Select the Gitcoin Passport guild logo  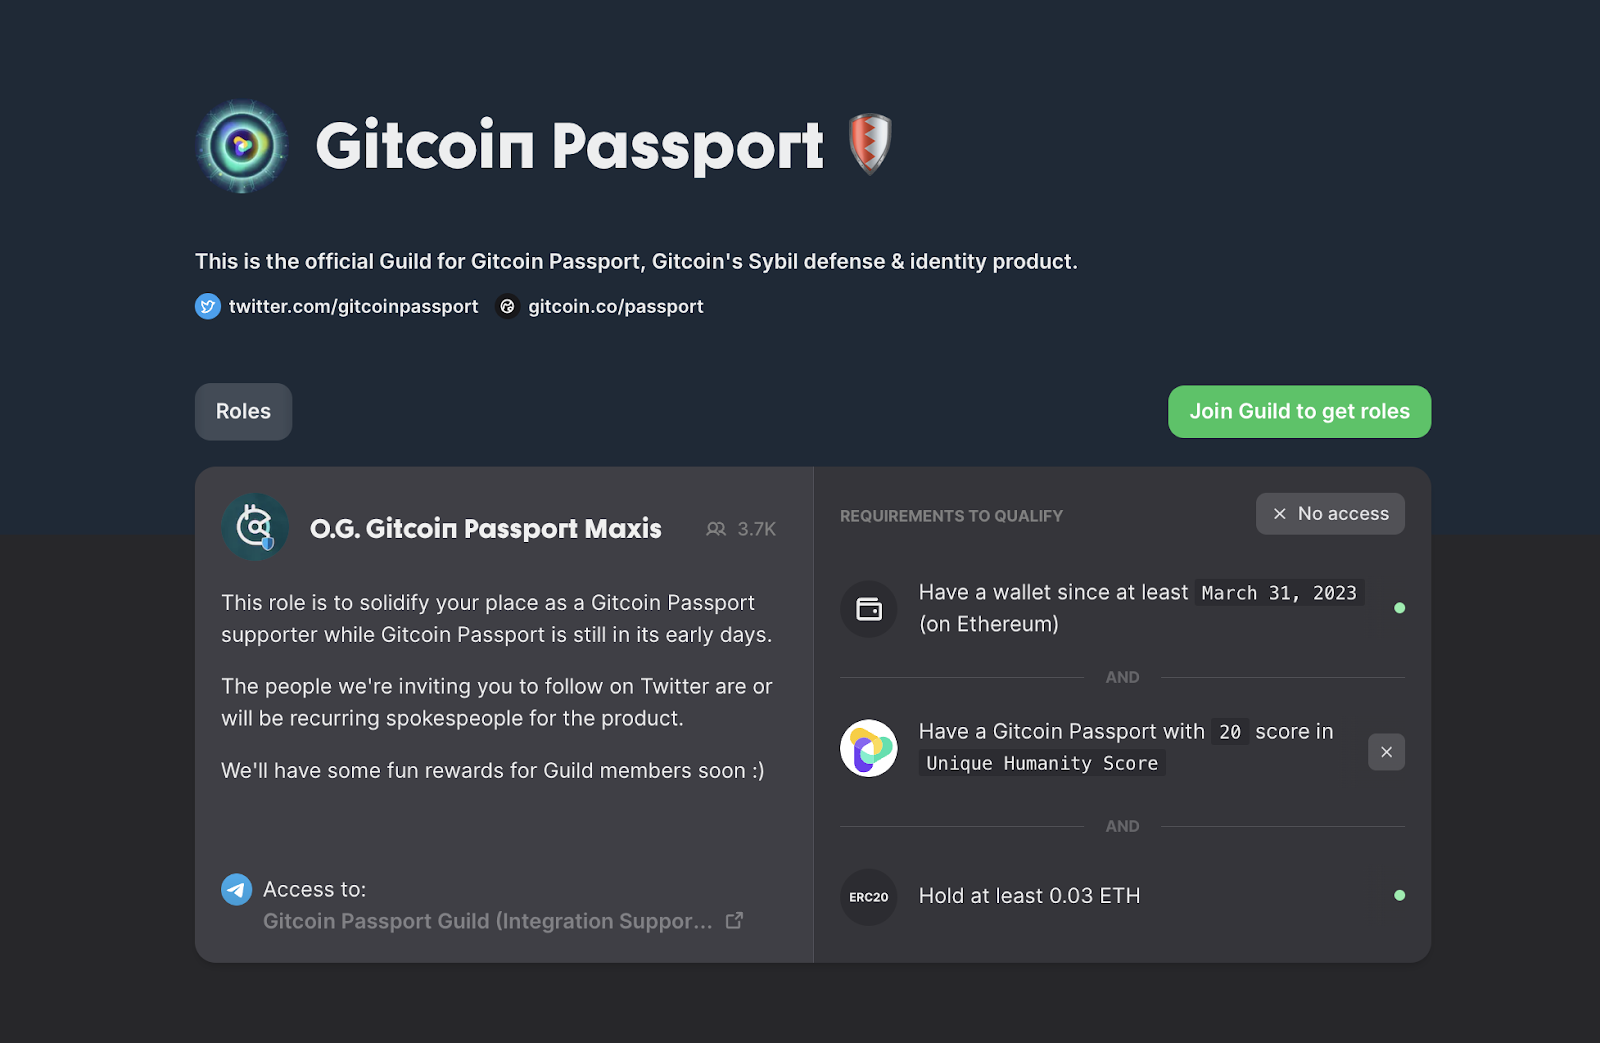pyautogui.click(x=241, y=144)
